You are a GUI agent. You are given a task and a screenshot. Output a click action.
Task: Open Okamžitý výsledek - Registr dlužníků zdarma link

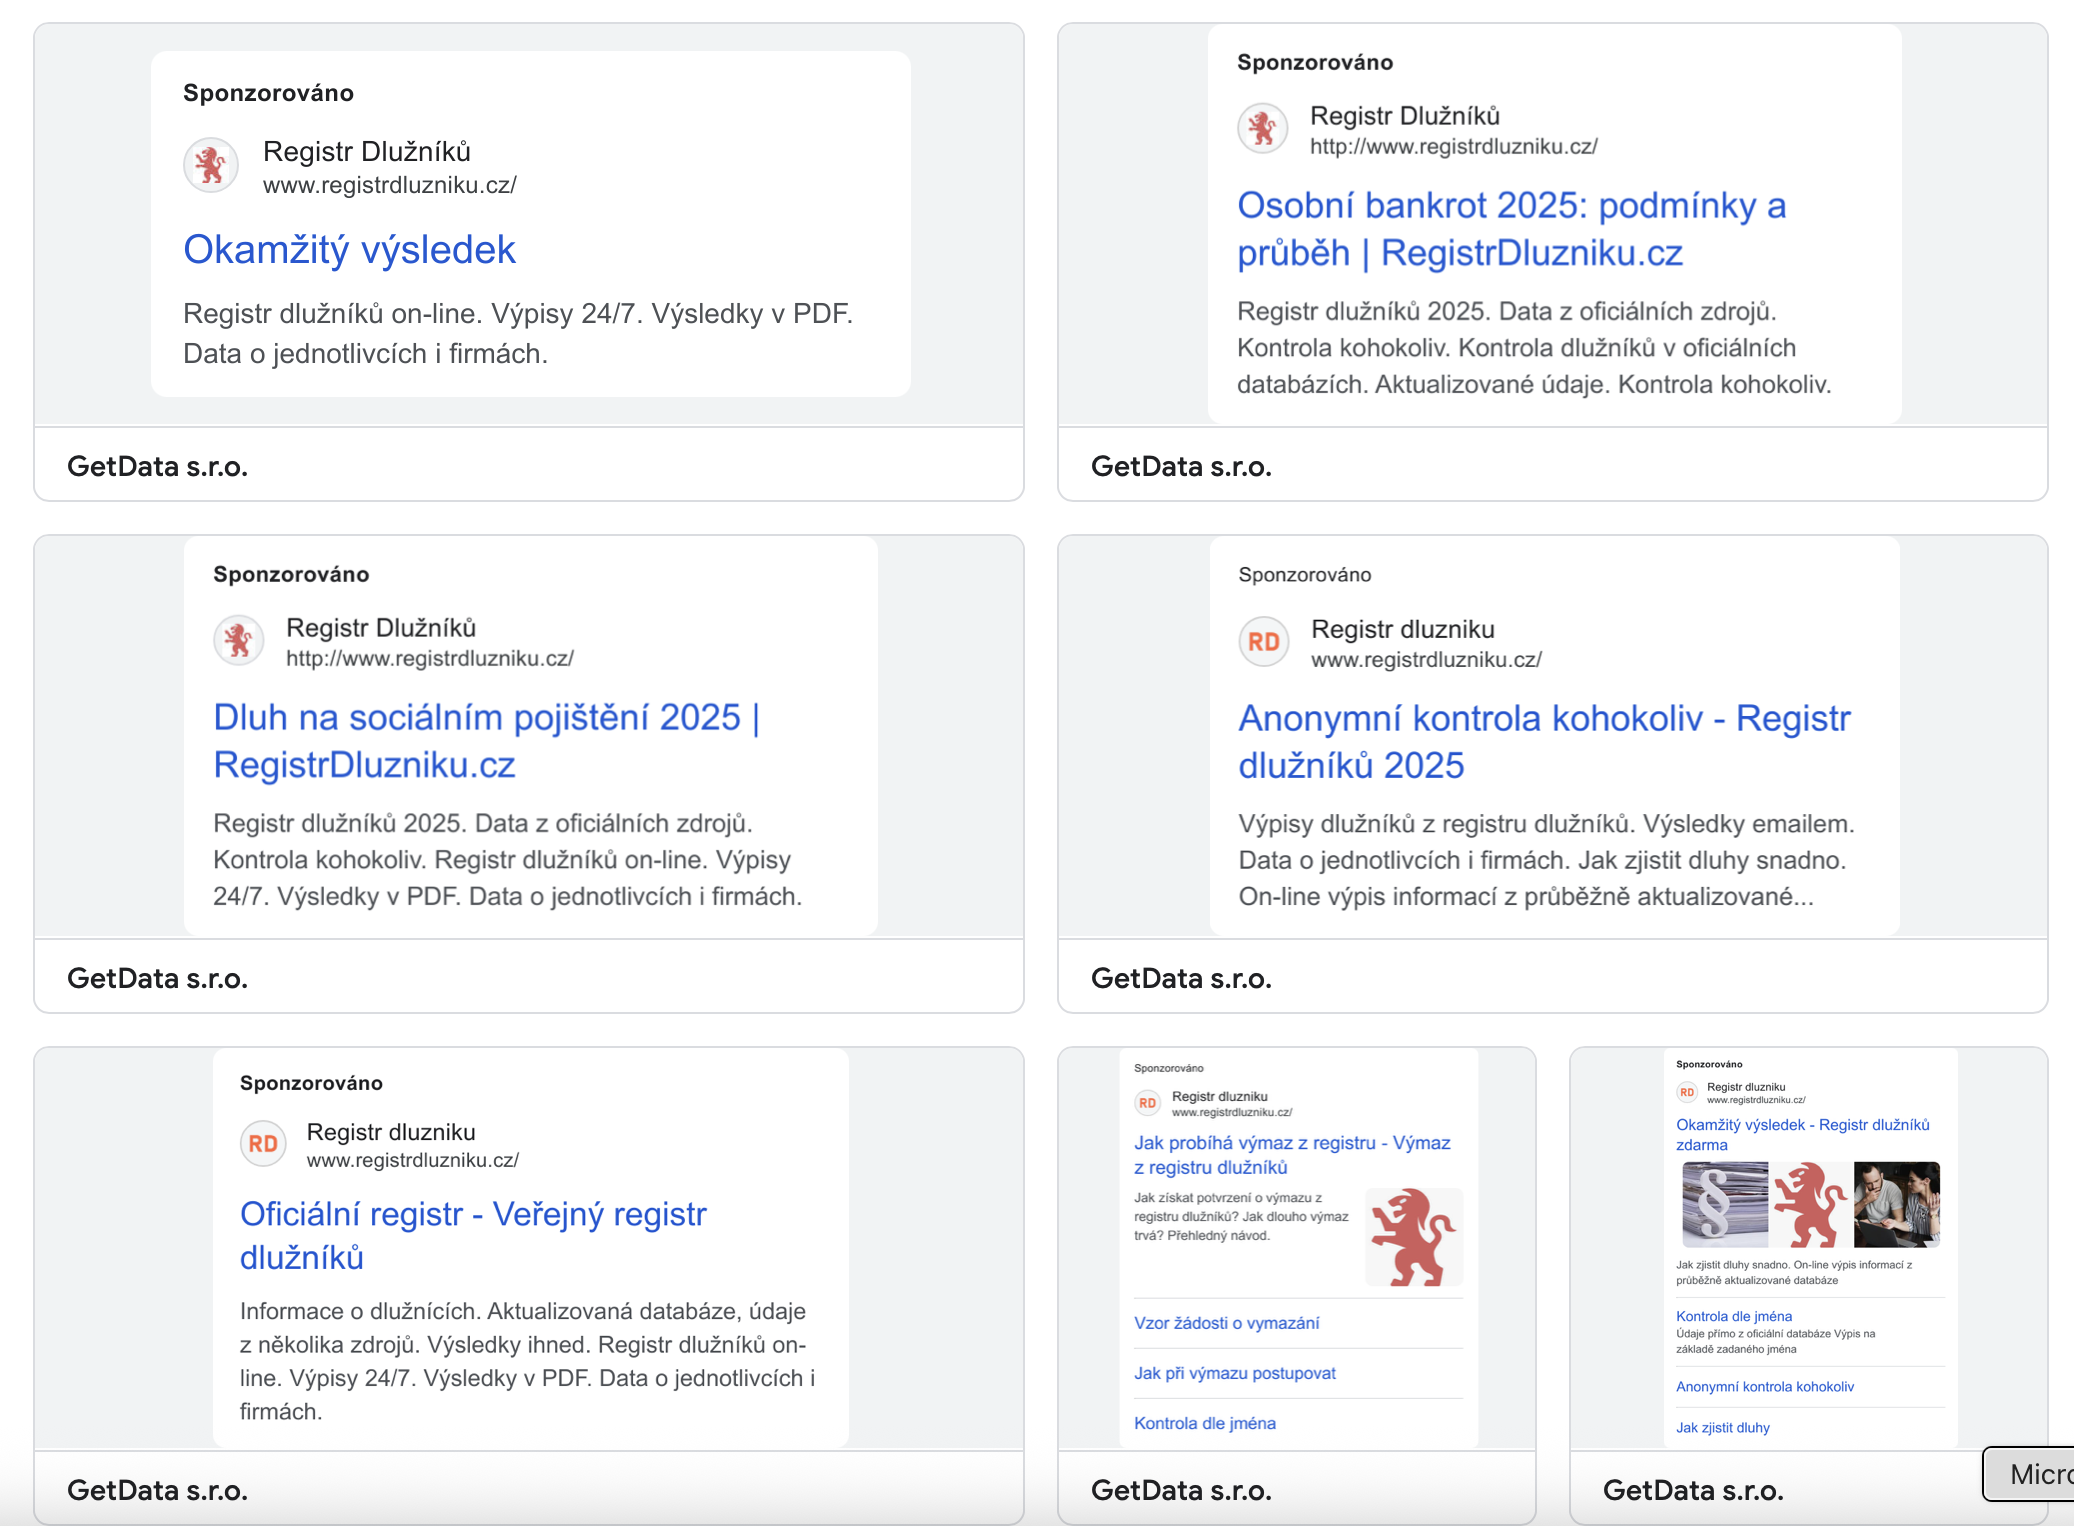pyautogui.click(x=1803, y=1135)
